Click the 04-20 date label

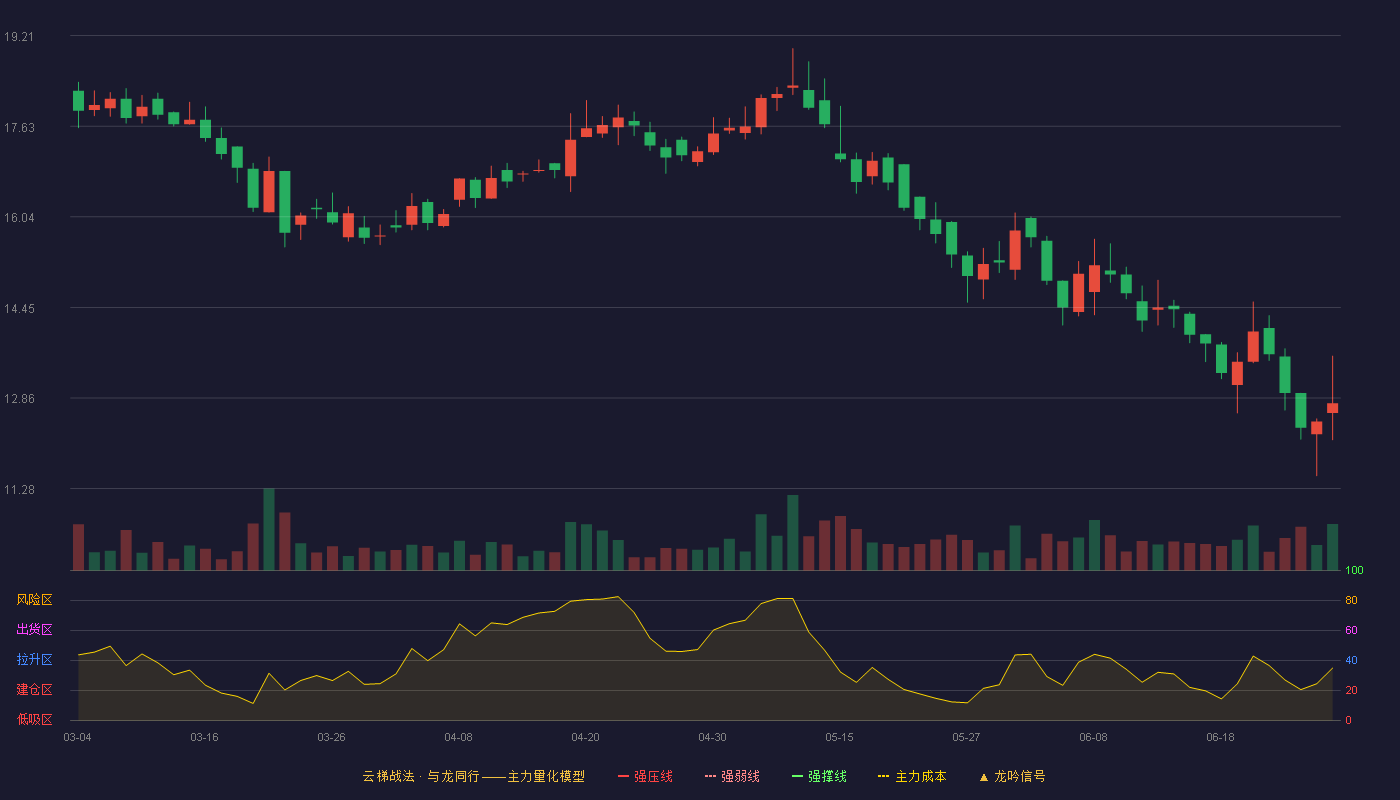point(585,737)
